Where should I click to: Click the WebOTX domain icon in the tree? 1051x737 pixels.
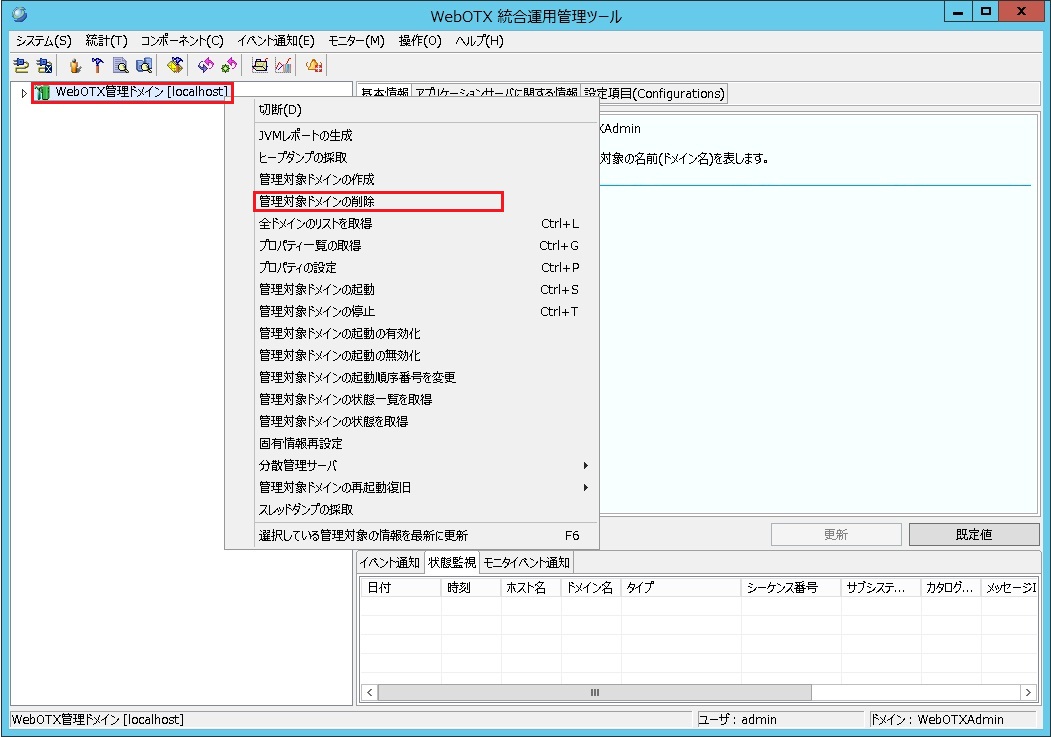(41, 92)
